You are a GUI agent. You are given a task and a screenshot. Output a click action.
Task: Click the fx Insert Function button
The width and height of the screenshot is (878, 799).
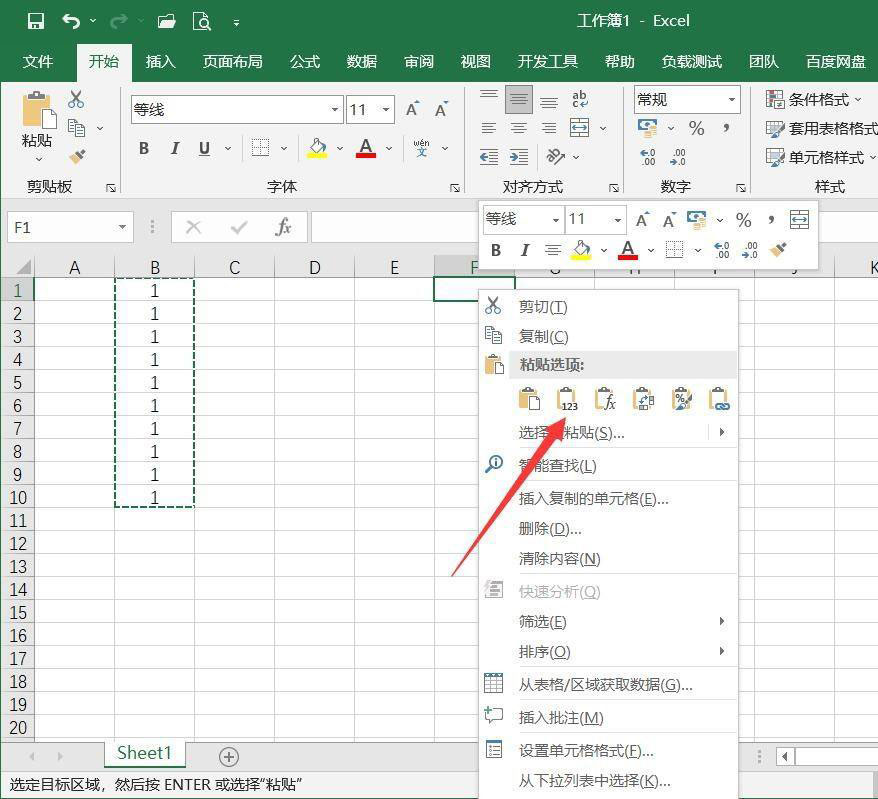coord(283,227)
